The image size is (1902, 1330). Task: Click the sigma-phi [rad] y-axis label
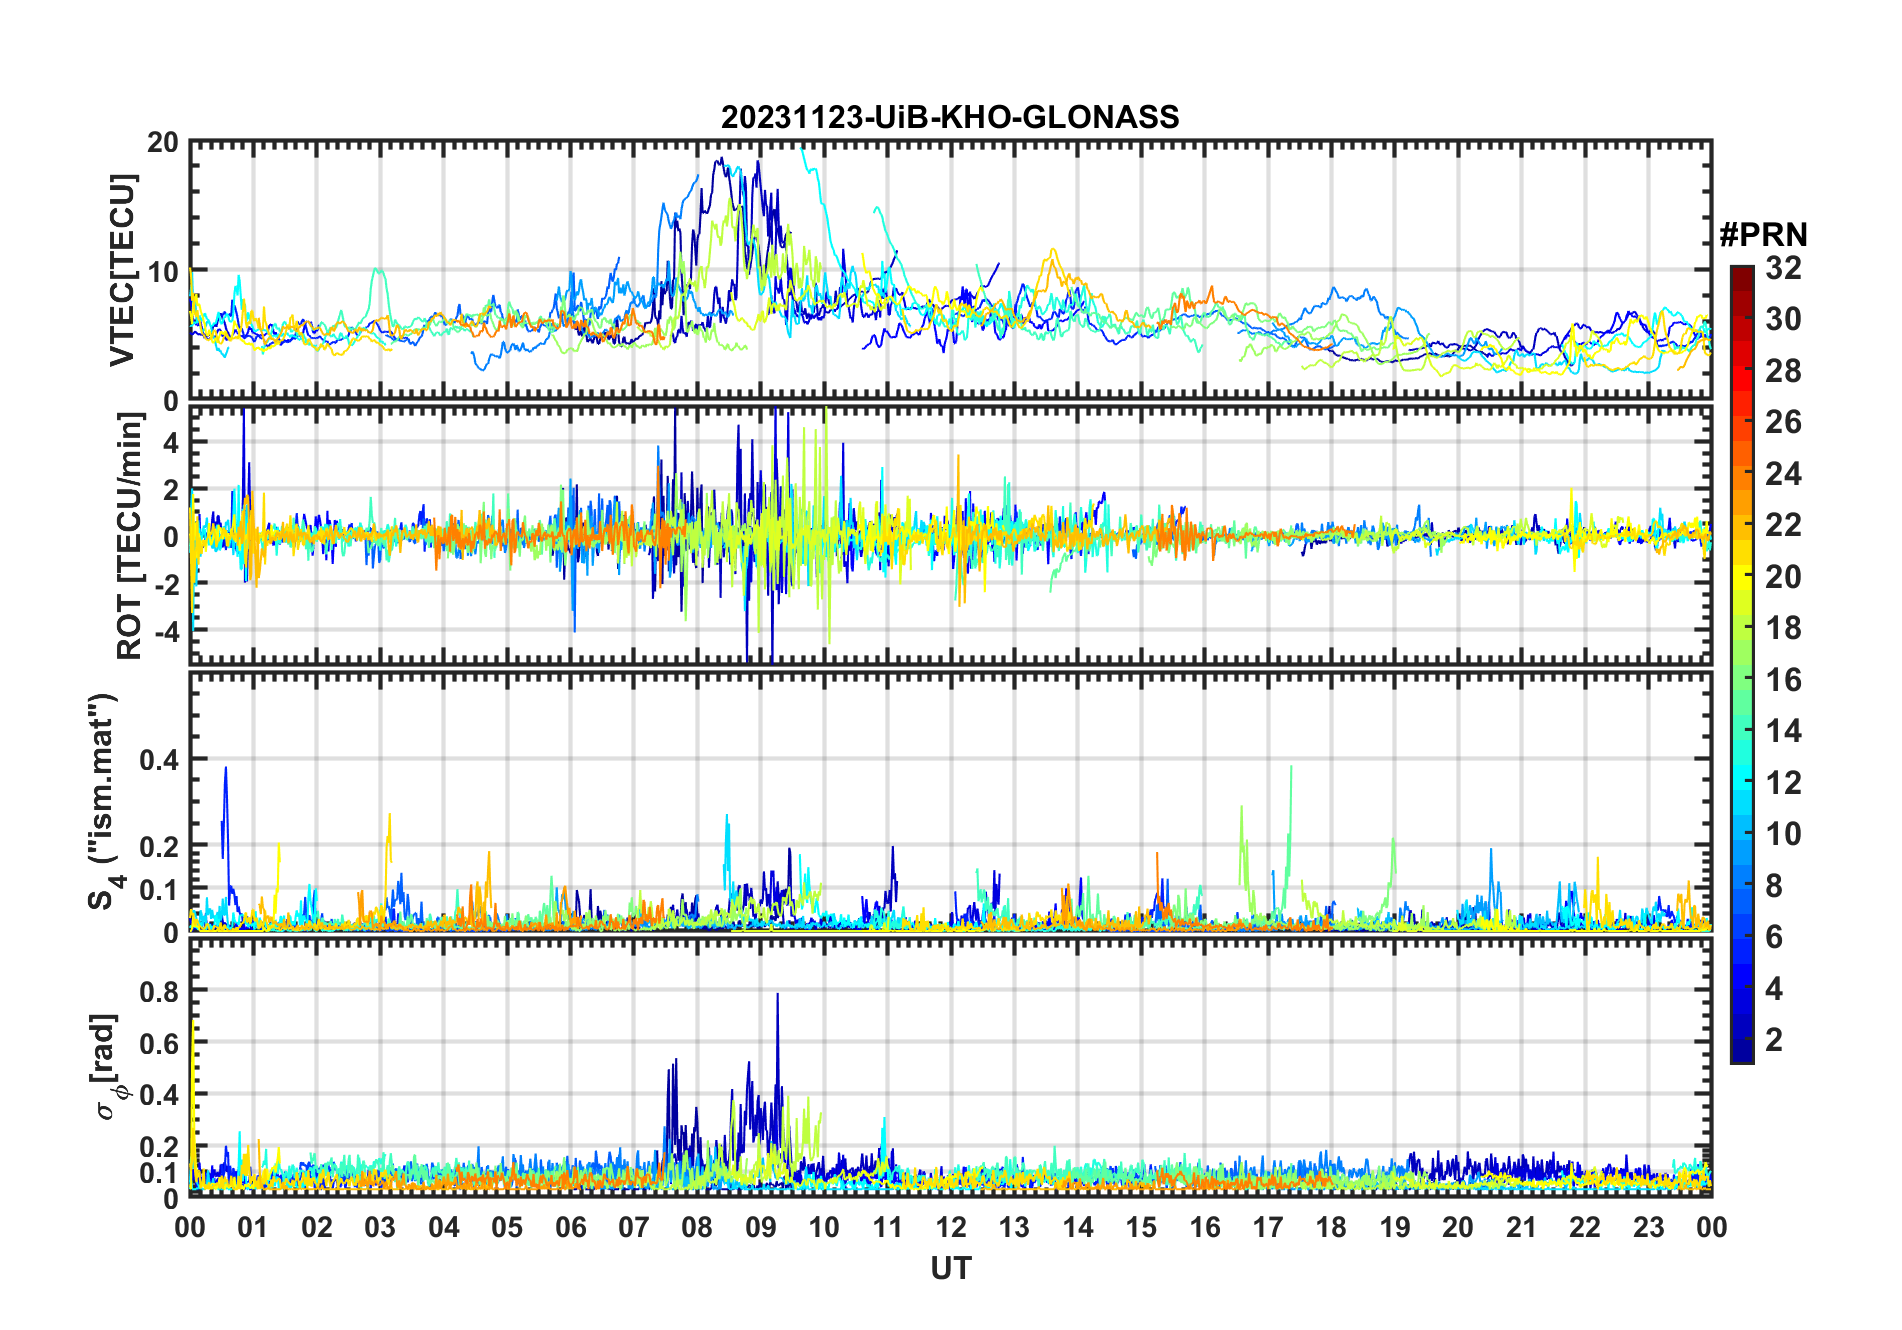pyautogui.click(x=108, y=1066)
